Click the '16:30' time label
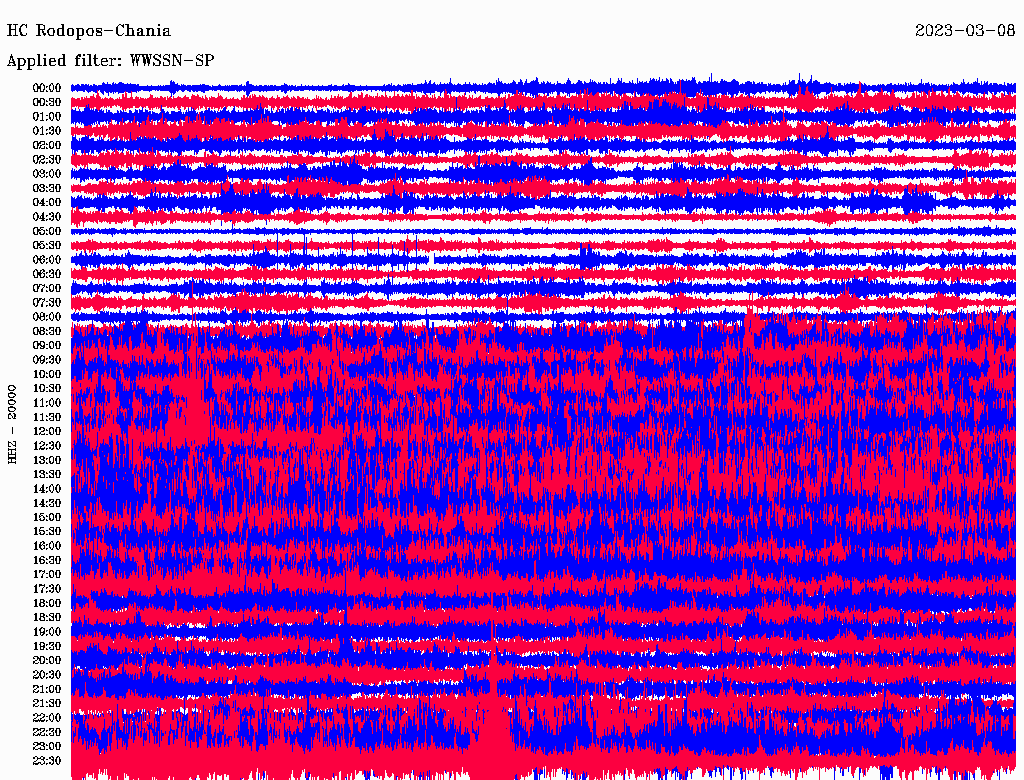 [47, 561]
